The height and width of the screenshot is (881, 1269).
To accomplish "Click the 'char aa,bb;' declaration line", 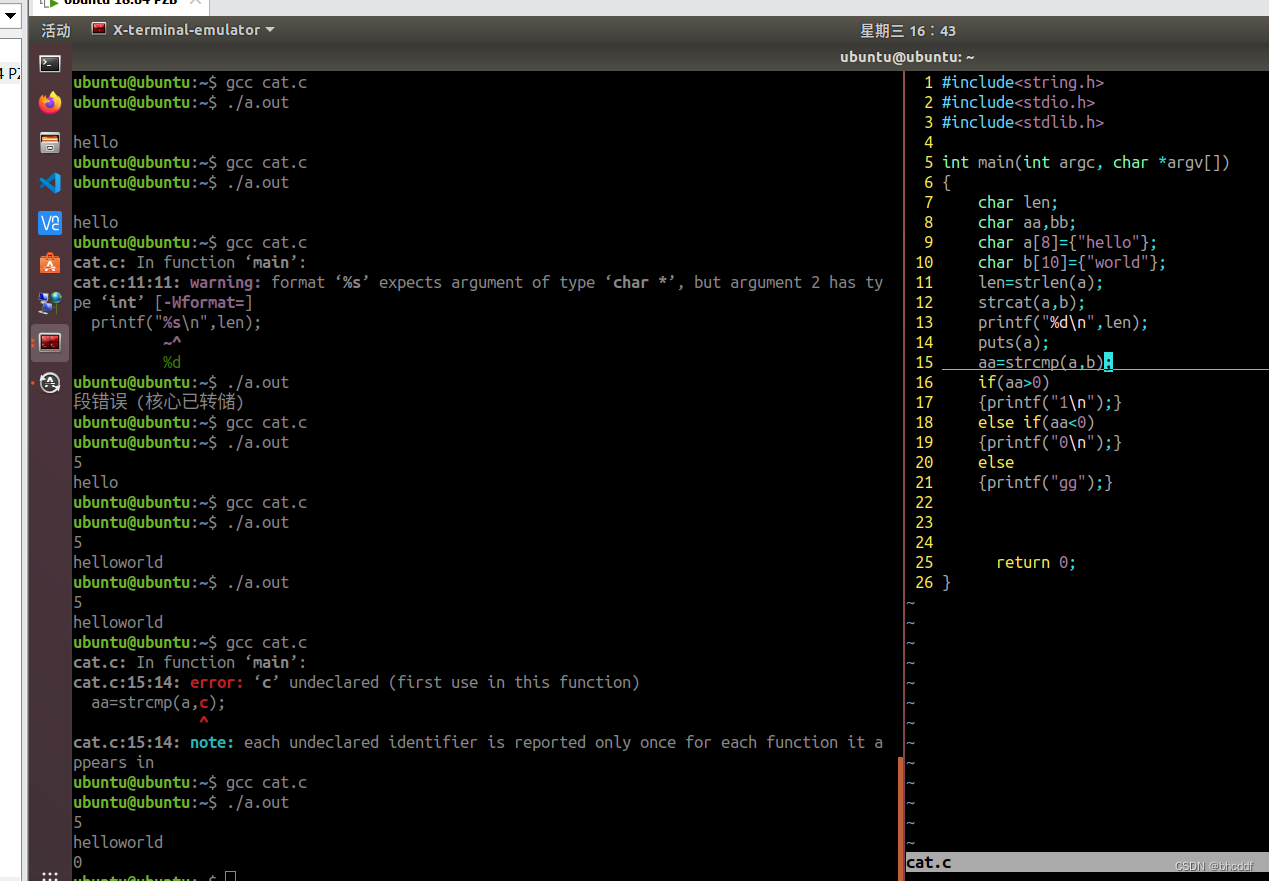I will [1027, 222].
